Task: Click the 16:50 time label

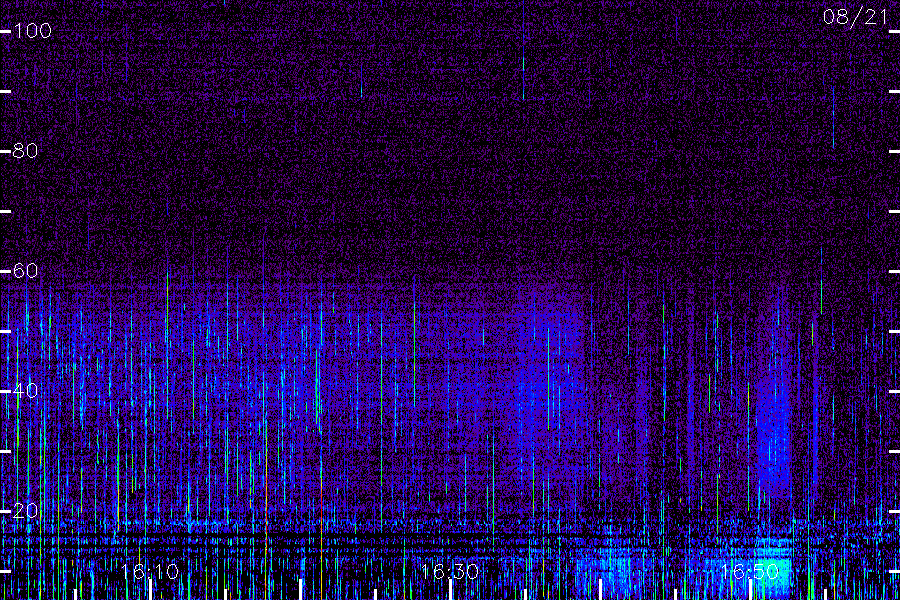Action: click(x=750, y=571)
